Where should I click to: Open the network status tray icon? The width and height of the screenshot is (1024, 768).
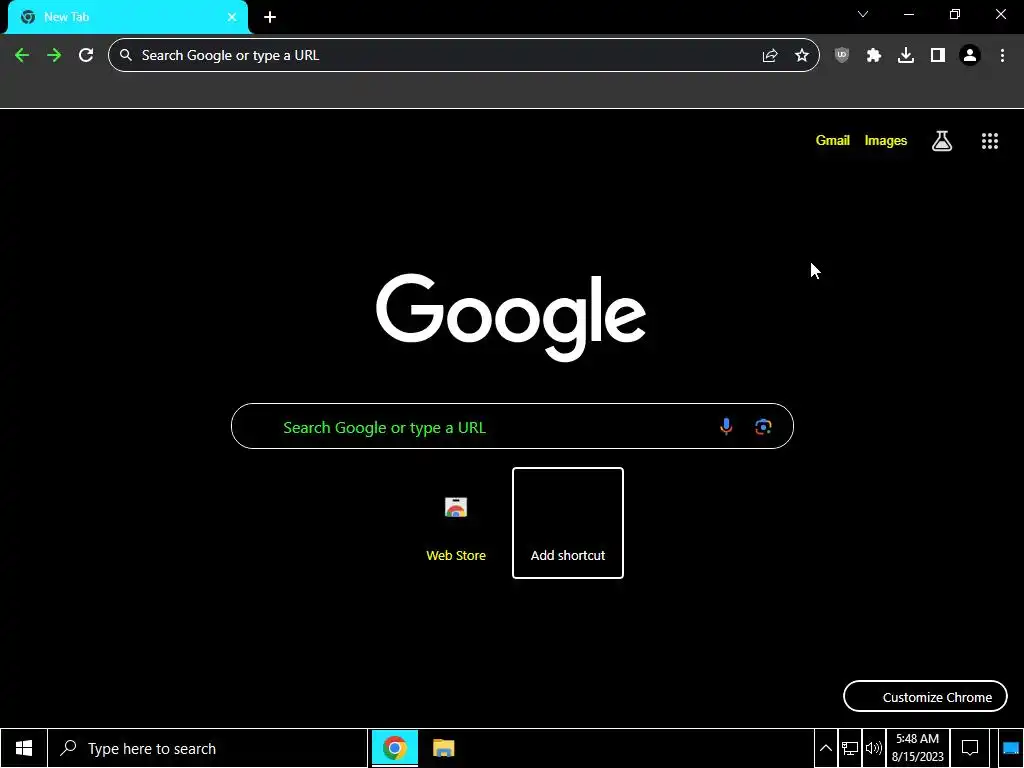pyautogui.click(x=850, y=748)
